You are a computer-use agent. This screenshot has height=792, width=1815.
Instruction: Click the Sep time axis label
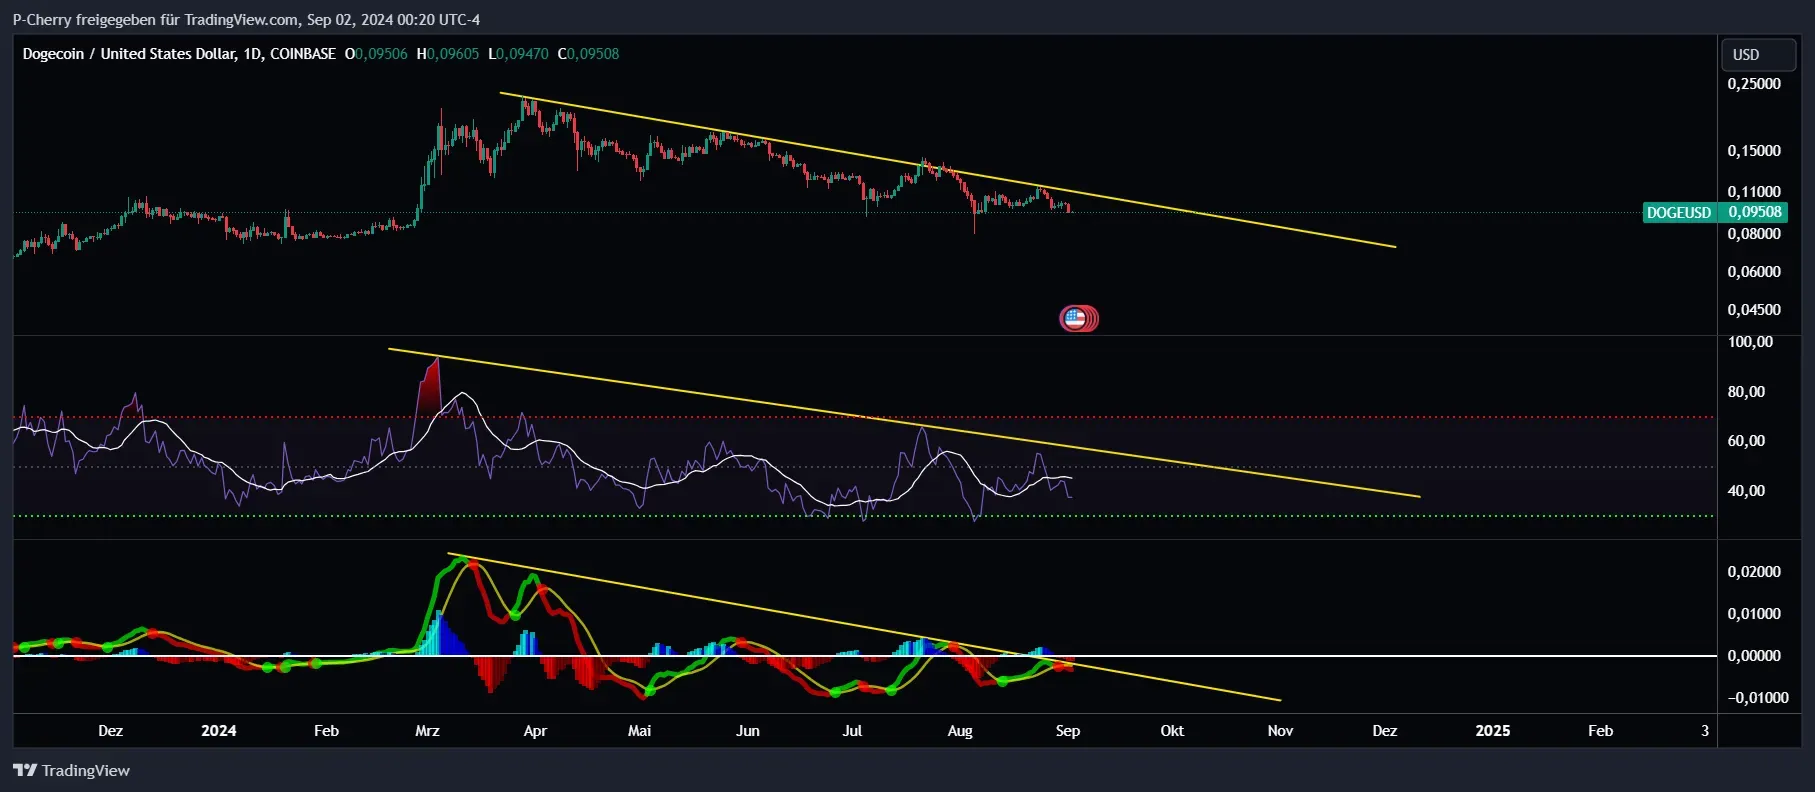coord(1068,731)
